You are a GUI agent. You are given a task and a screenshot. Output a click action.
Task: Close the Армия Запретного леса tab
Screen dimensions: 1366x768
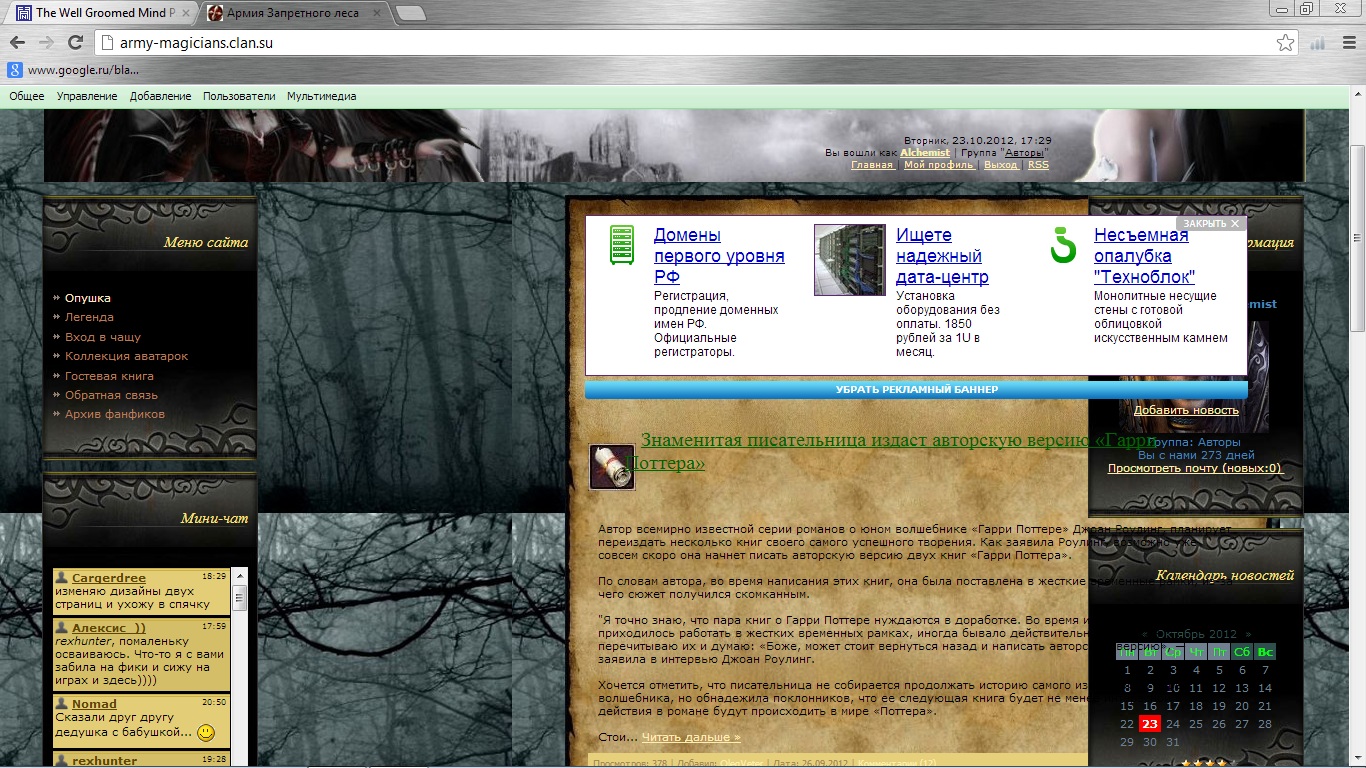click(375, 13)
